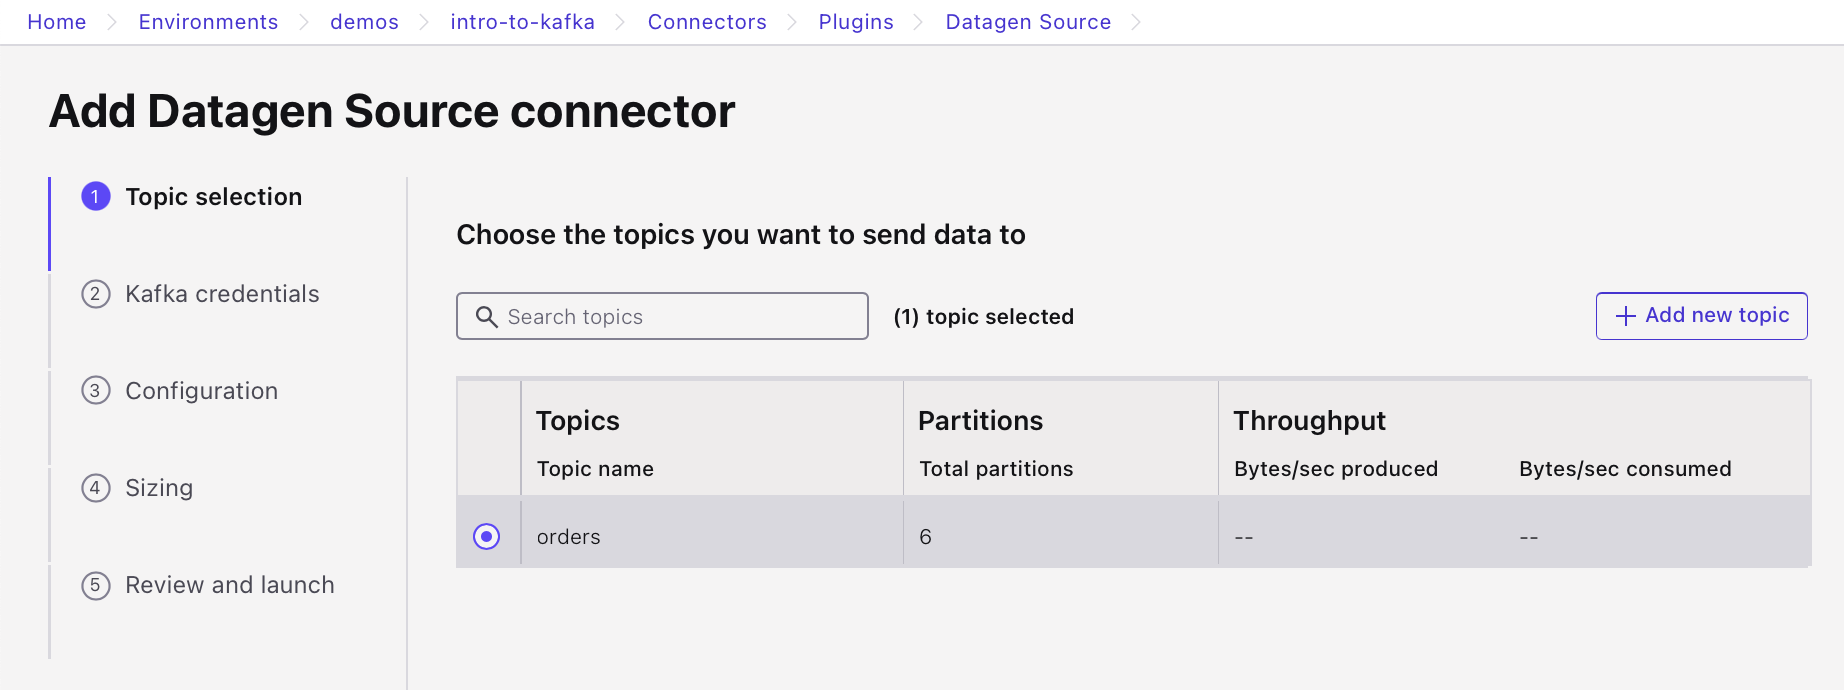Click the step 5 number icon
The image size is (1844, 690).
[96, 585]
